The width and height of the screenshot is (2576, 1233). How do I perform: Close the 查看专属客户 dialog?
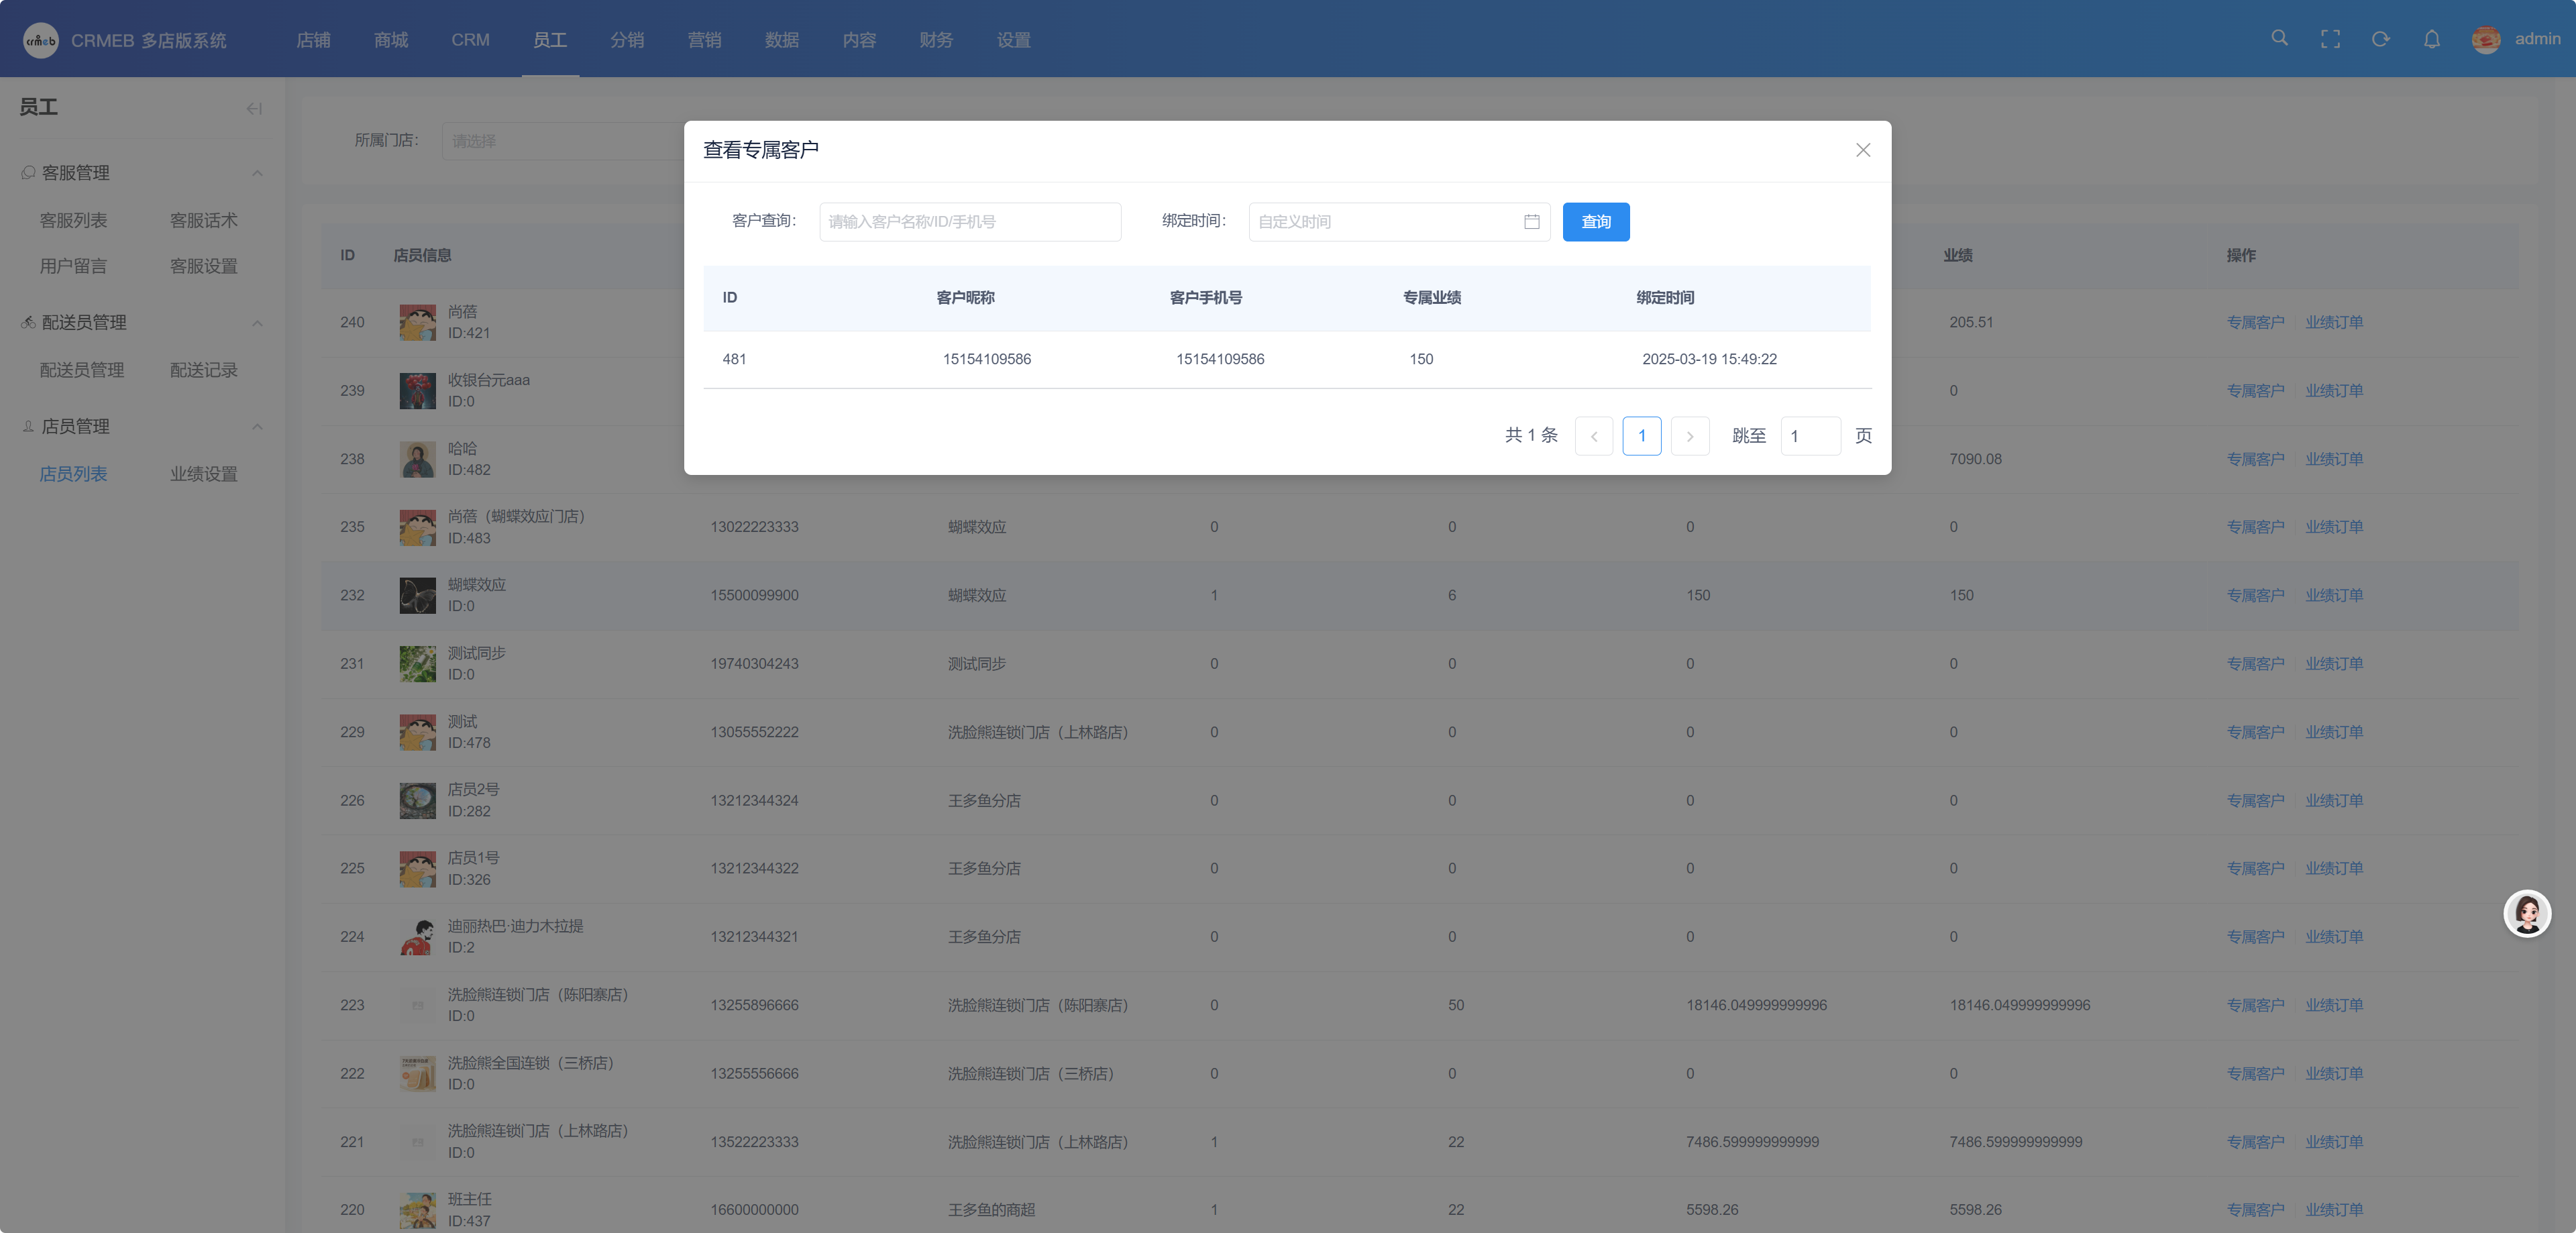[x=1863, y=150]
